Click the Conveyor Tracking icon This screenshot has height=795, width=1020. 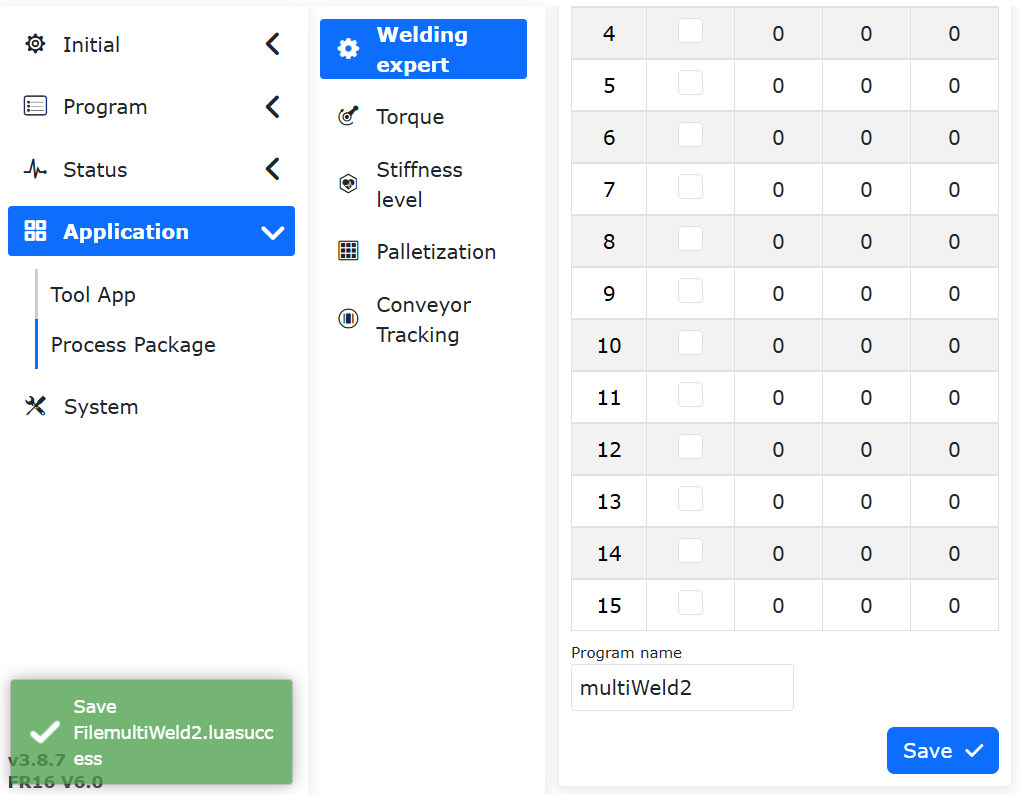tap(348, 319)
